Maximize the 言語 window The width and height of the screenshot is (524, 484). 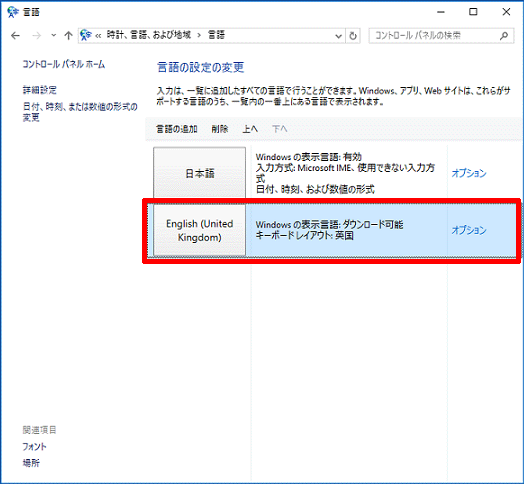click(x=473, y=12)
